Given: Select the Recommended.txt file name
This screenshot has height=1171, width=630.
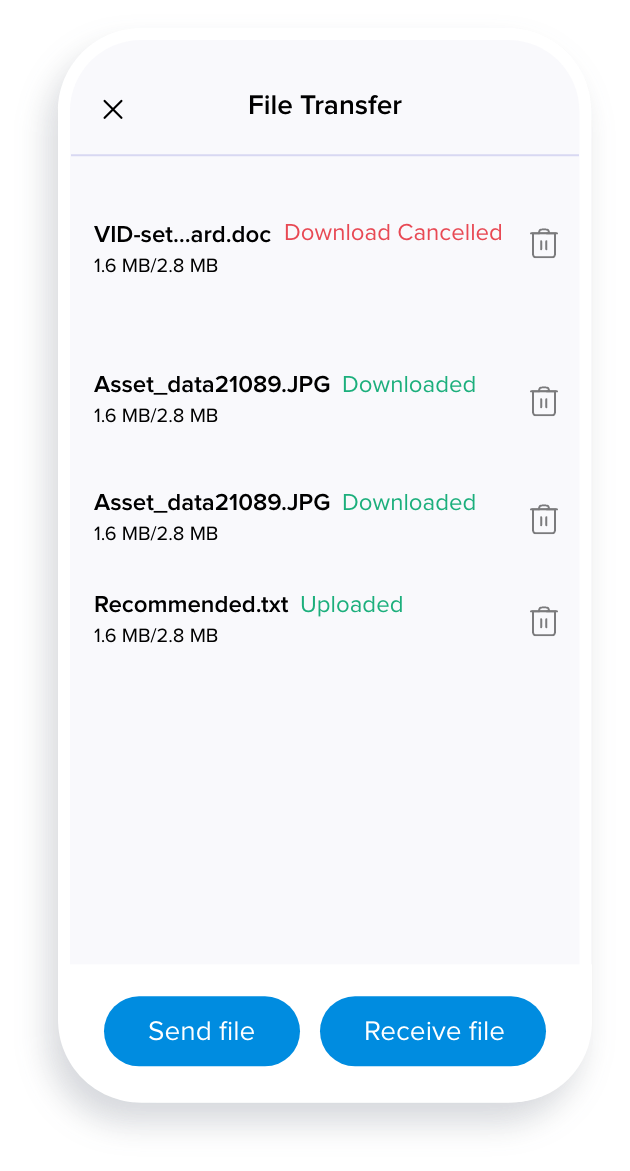Looking at the screenshot, I should tap(191, 604).
